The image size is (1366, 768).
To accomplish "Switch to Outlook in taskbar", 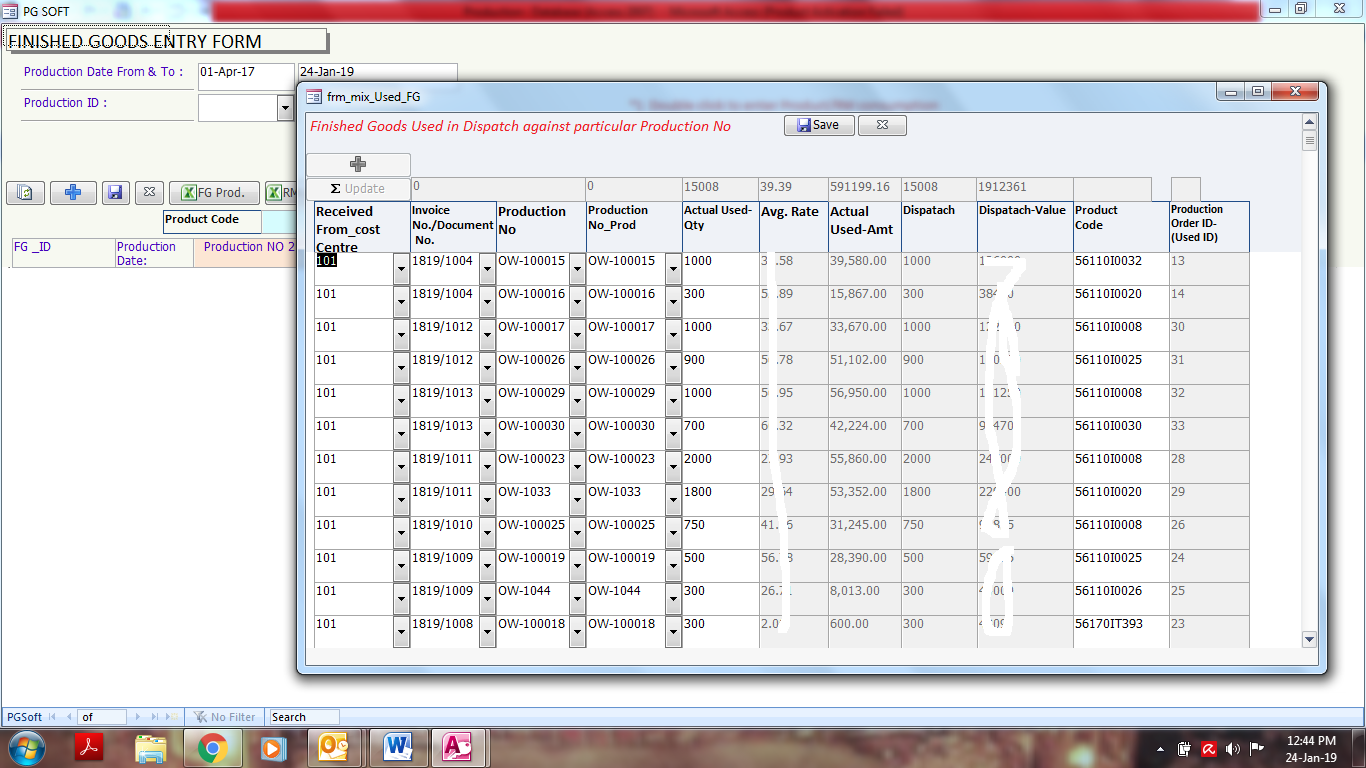I will [x=335, y=748].
